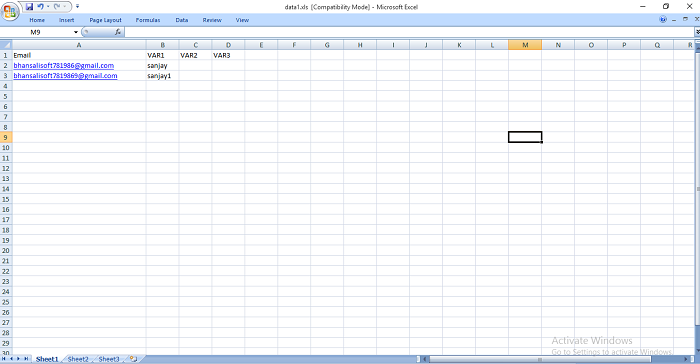Go to first sheet with navigation arrow
Image resolution: width=700 pixels, height=364 pixels.
4,359
